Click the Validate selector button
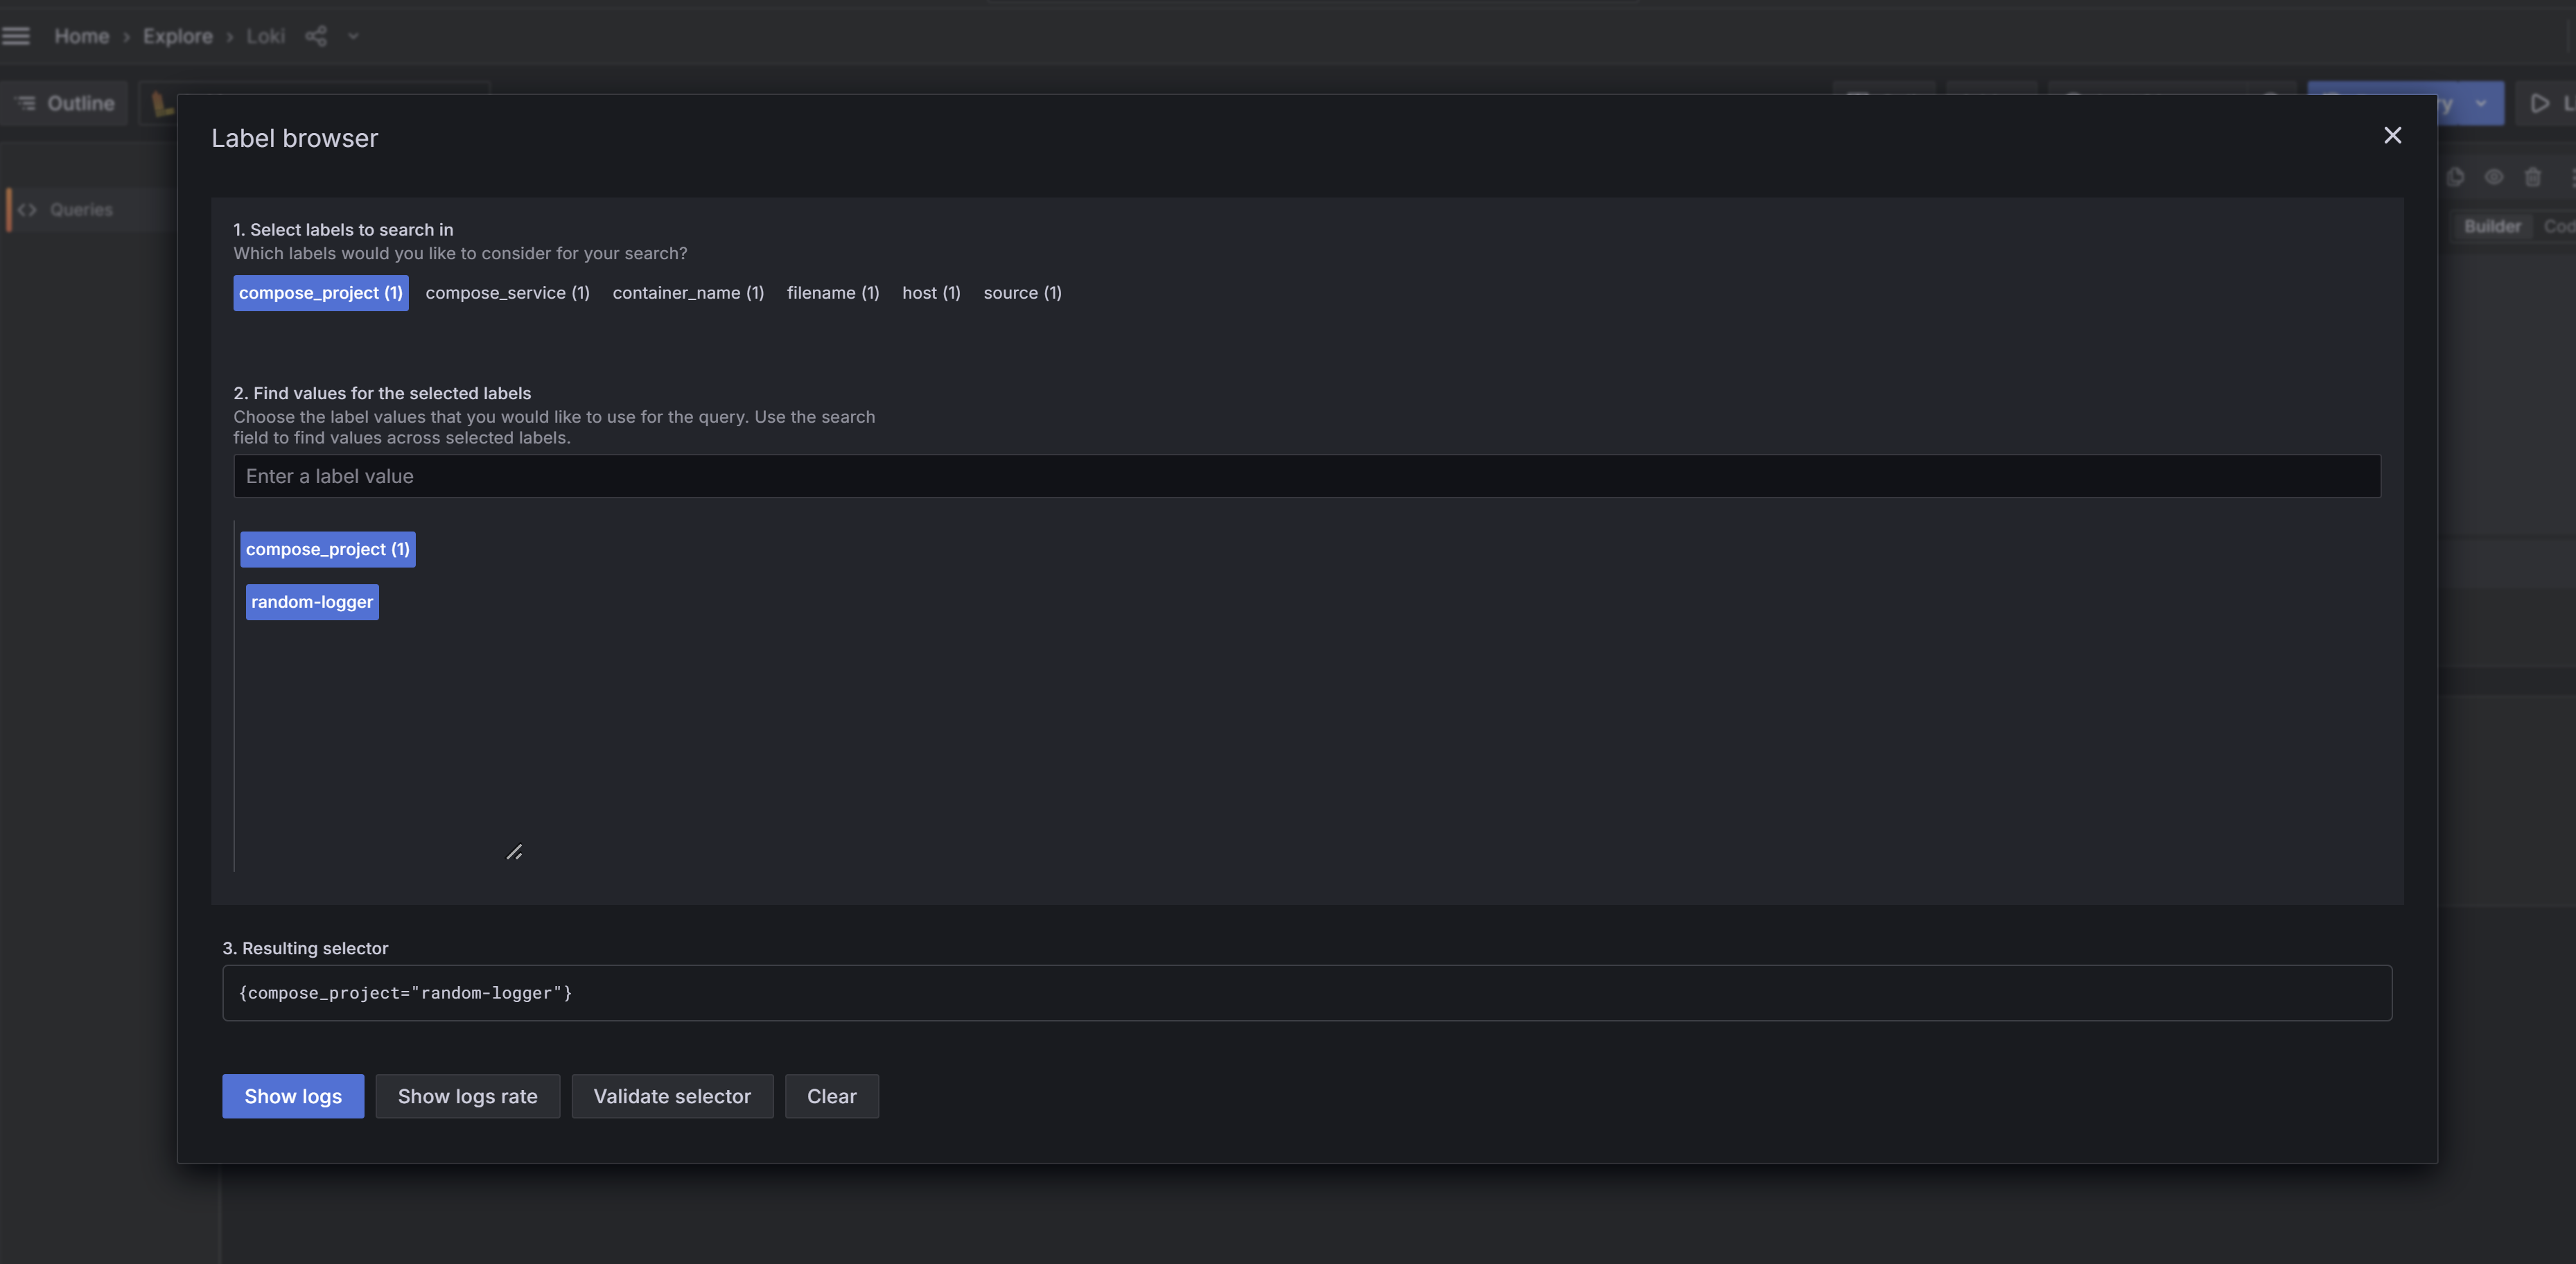2576x1264 pixels. pyautogui.click(x=672, y=1096)
